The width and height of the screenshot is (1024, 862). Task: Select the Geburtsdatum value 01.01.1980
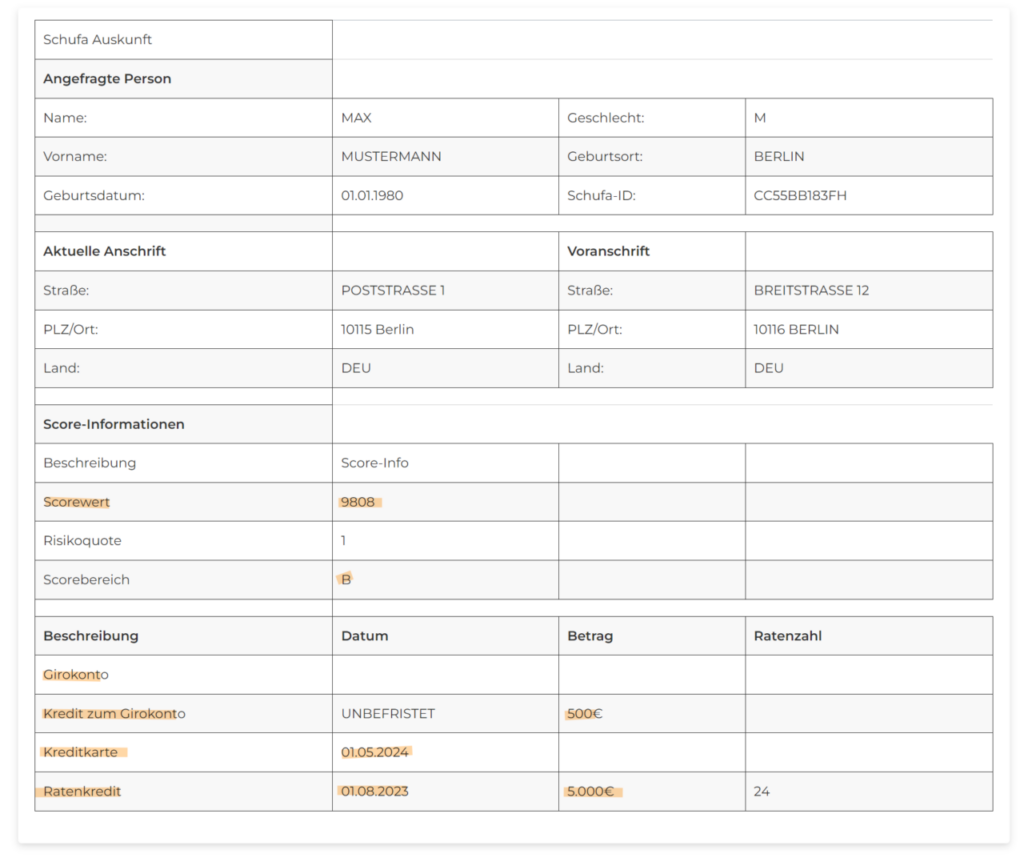[372, 196]
